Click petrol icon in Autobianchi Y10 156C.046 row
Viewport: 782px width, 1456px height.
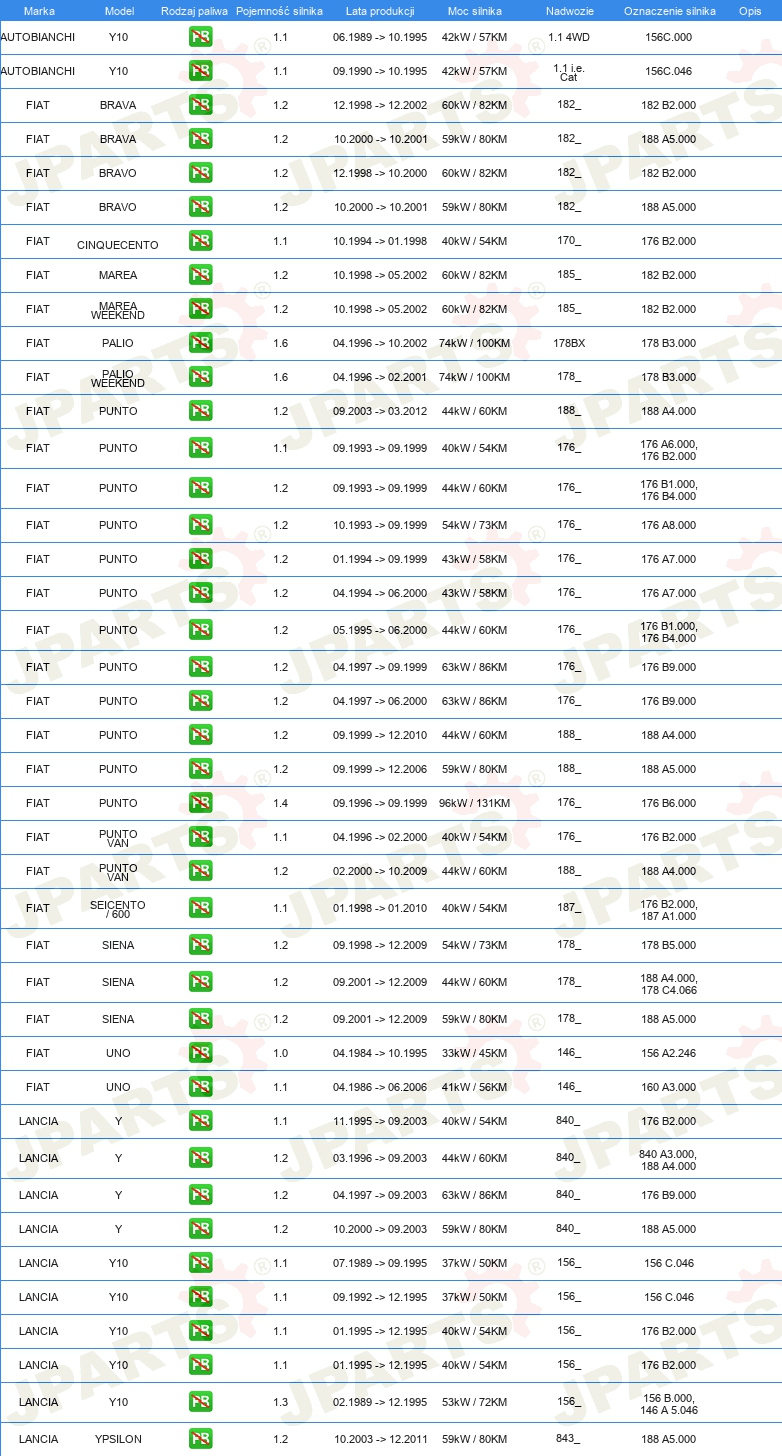click(200, 71)
